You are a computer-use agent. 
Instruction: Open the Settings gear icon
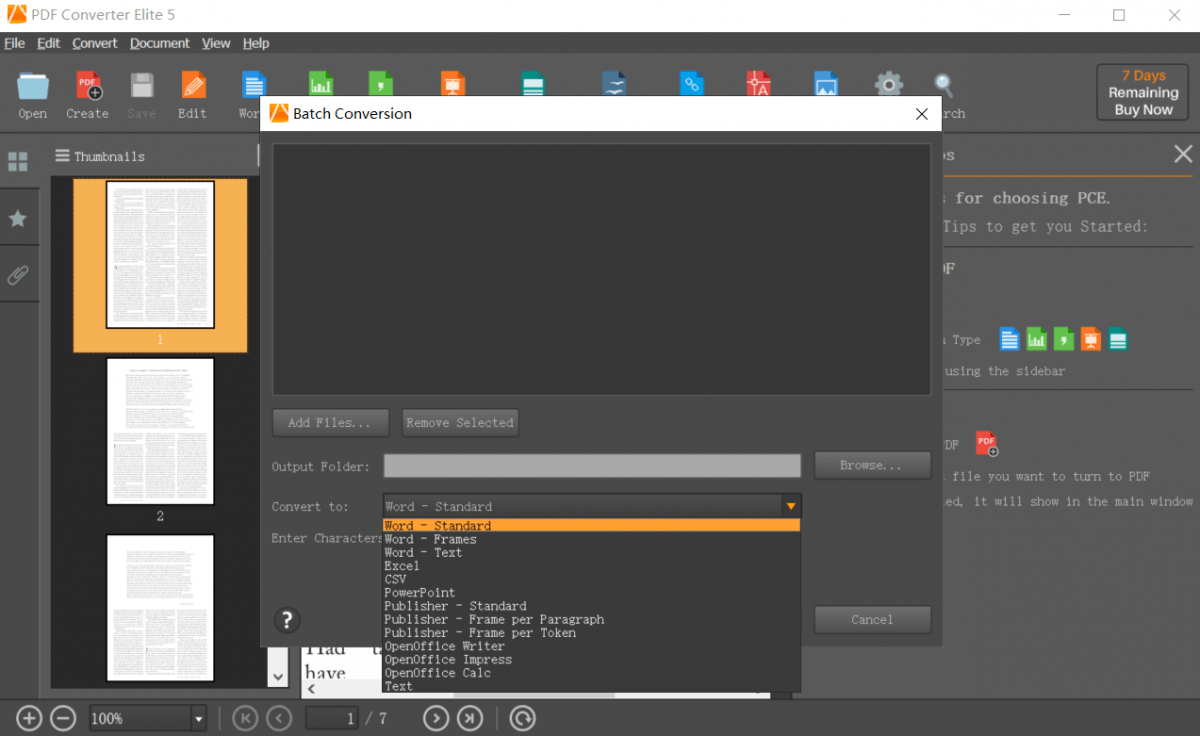tap(888, 84)
